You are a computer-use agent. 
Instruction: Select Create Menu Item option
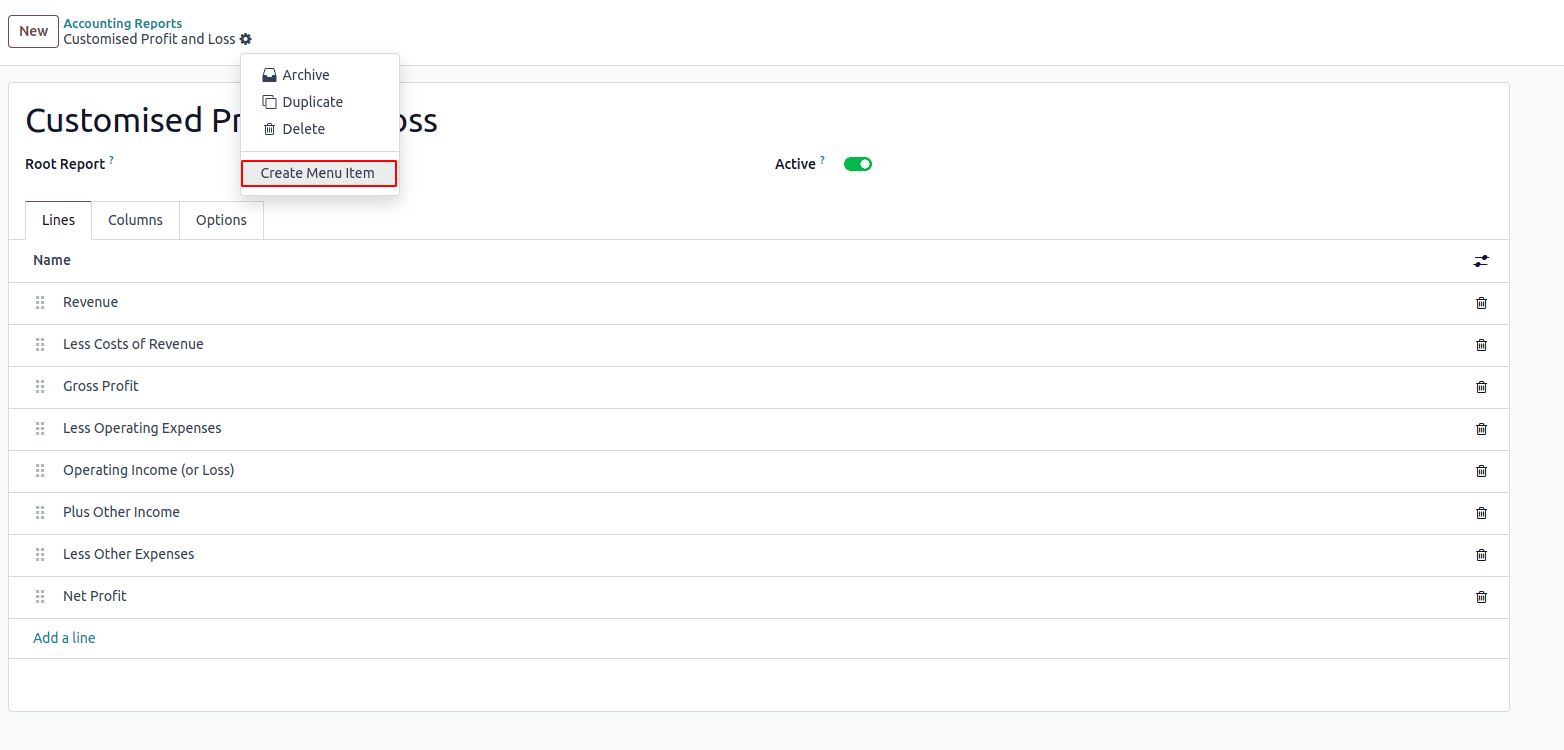(x=319, y=173)
